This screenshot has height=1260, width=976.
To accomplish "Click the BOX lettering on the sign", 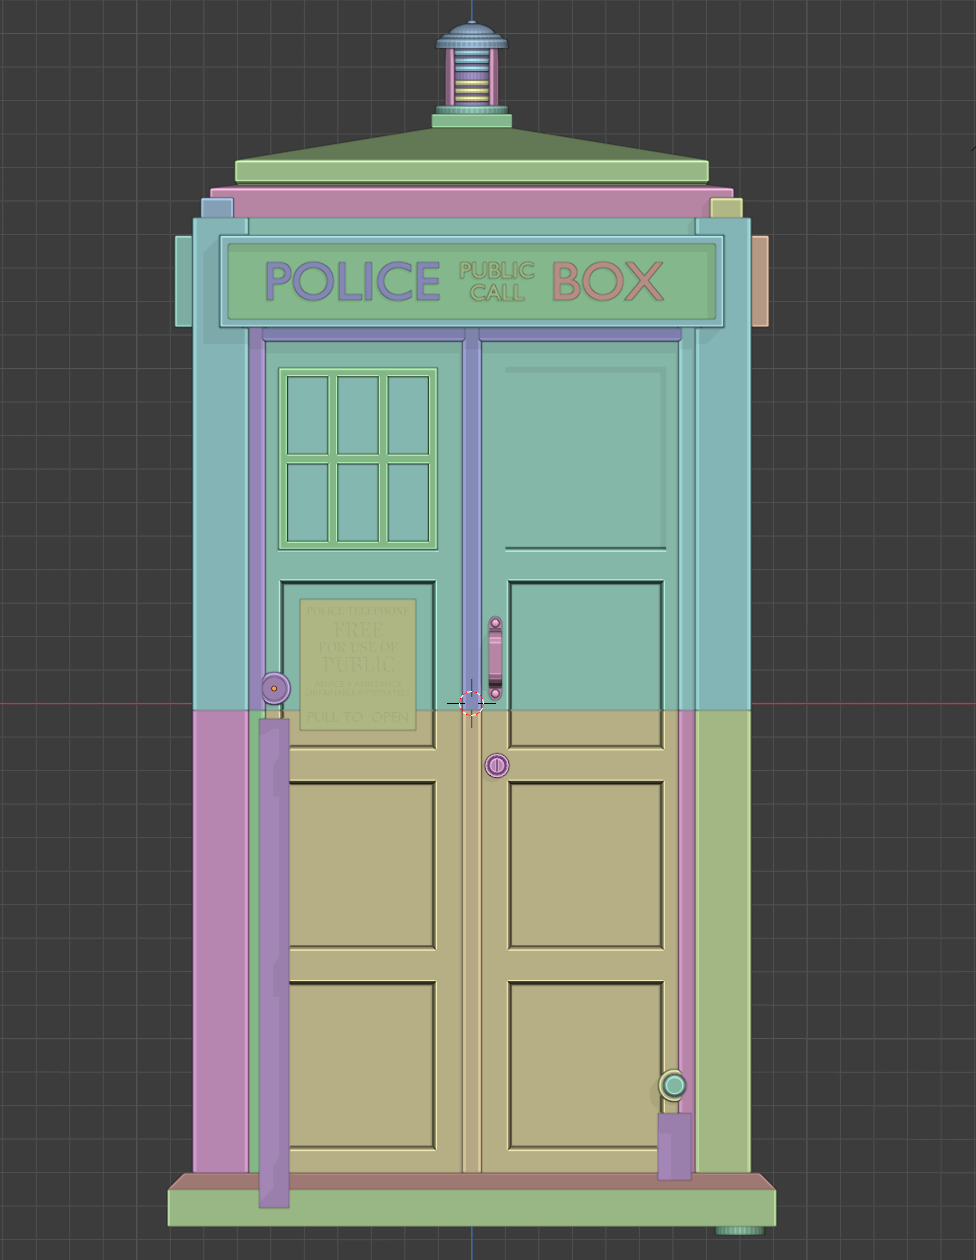I will click(608, 281).
